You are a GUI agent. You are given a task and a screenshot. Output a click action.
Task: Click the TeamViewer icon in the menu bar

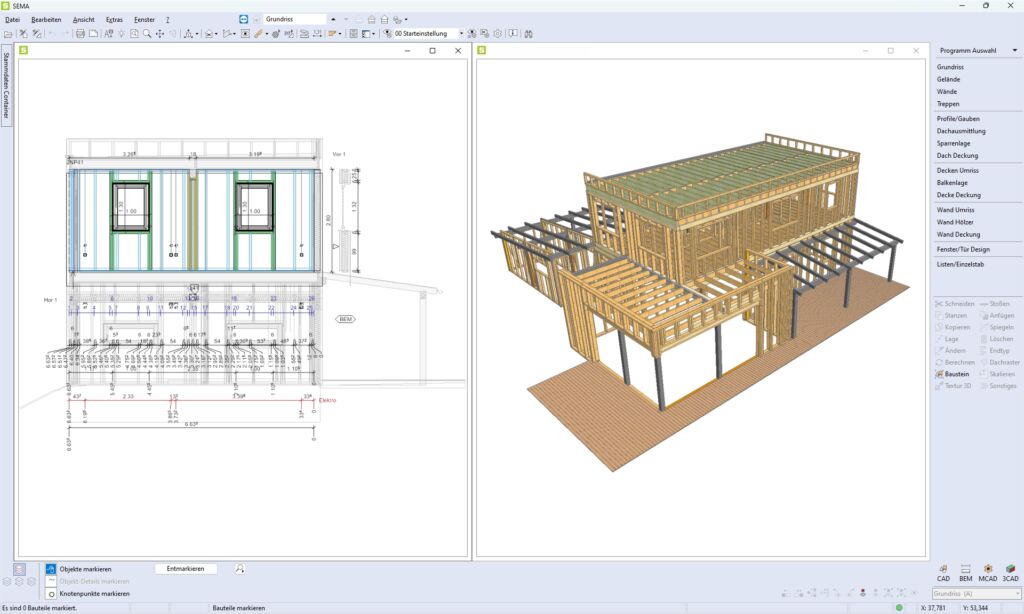(245, 19)
